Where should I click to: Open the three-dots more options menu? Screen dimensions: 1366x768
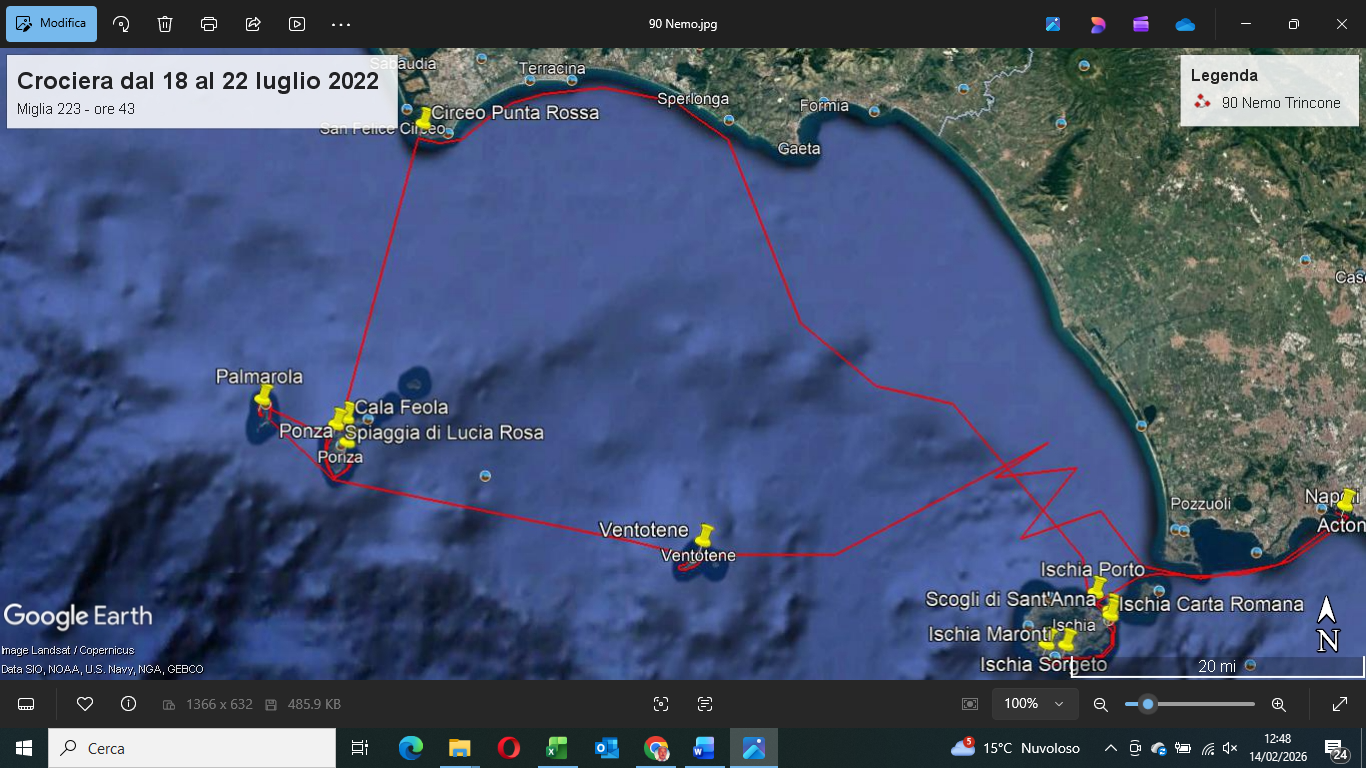pyautogui.click(x=341, y=24)
